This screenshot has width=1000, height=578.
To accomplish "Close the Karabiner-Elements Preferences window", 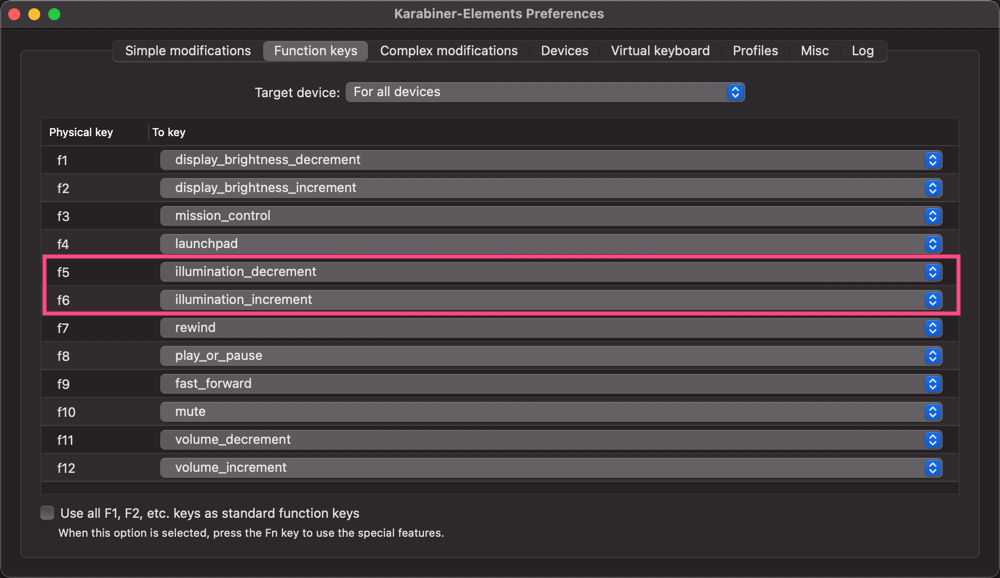I will coord(14,14).
